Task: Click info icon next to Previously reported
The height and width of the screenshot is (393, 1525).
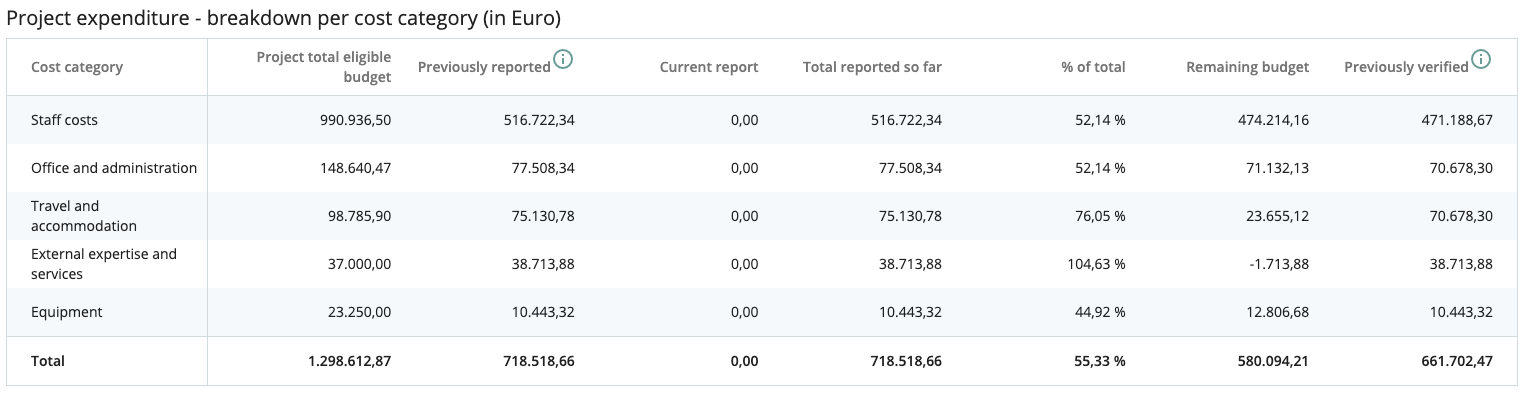Action: click(x=564, y=60)
